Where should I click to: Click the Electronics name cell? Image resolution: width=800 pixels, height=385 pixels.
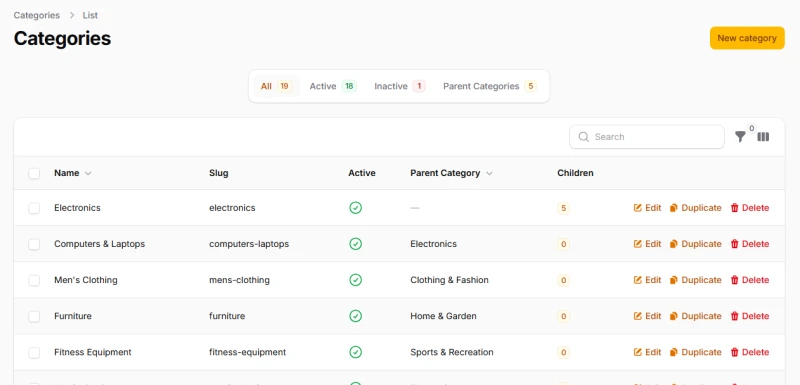(77, 208)
